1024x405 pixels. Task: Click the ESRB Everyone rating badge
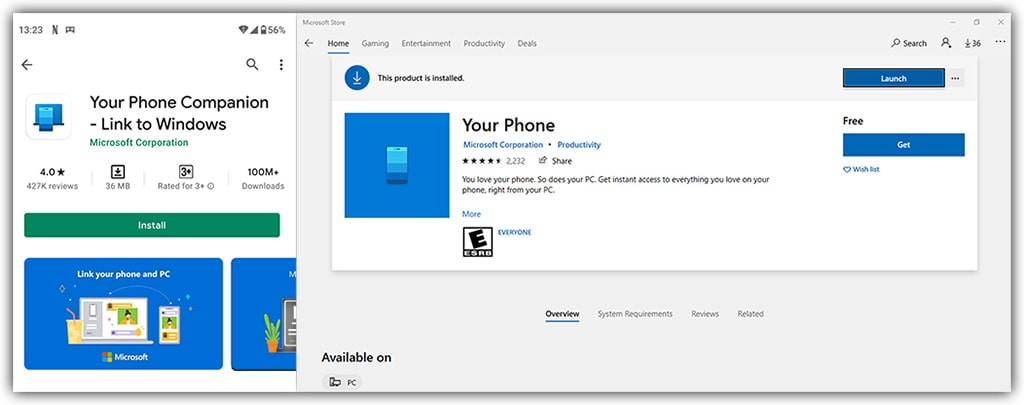point(477,242)
